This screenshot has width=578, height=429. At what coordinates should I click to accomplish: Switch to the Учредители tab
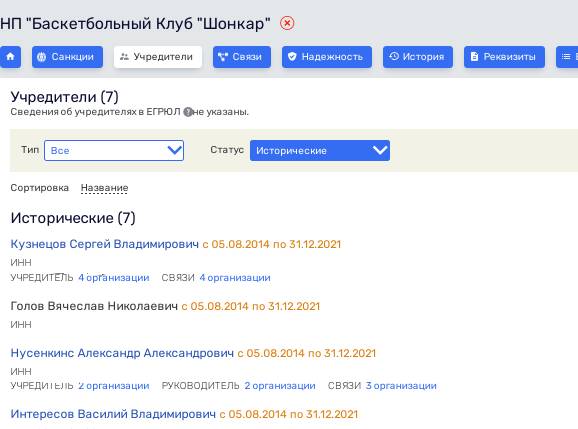click(x=158, y=57)
